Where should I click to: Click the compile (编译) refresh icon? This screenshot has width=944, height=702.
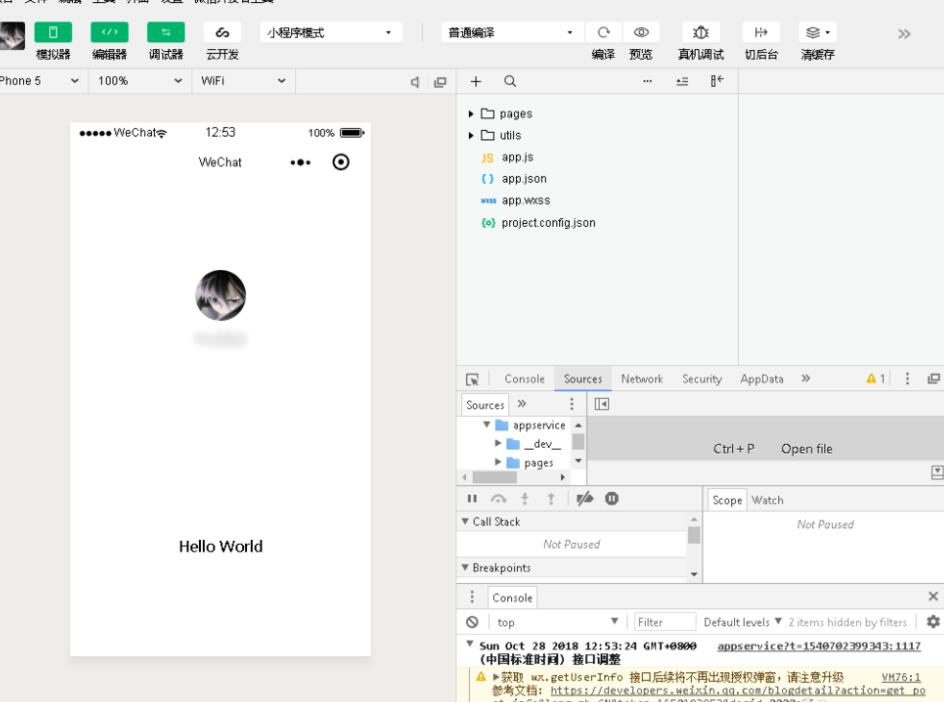(x=604, y=33)
